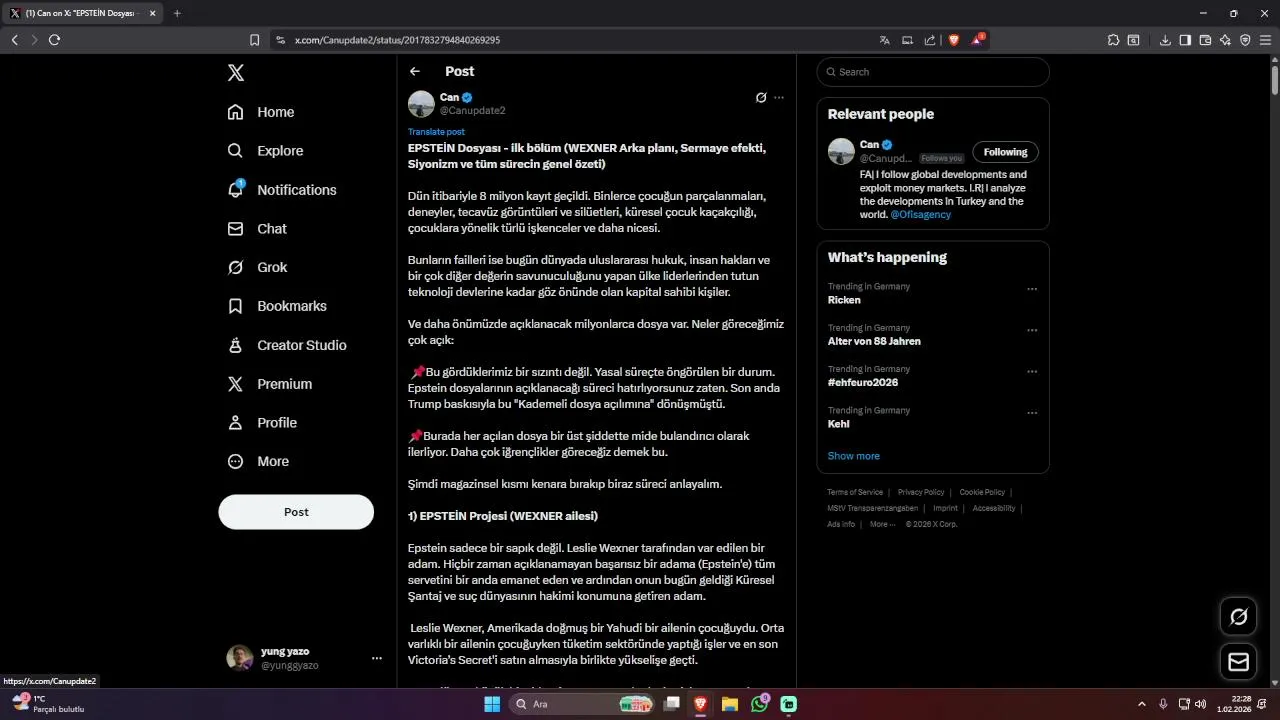Open browser downloads icon
The width and height of the screenshot is (1280, 720).
(x=1165, y=40)
